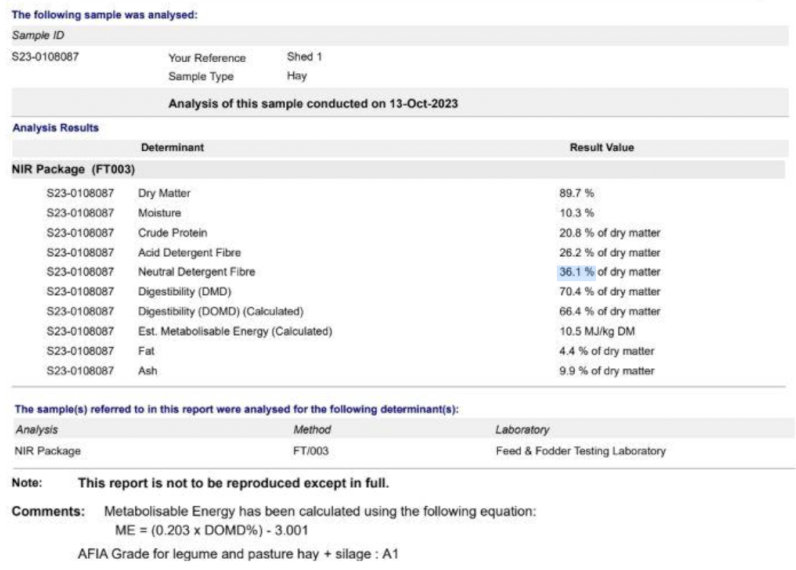The width and height of the screenshot is (796, 570).
Task: Click the Hay sample type value
Action: tap(297, 75)
